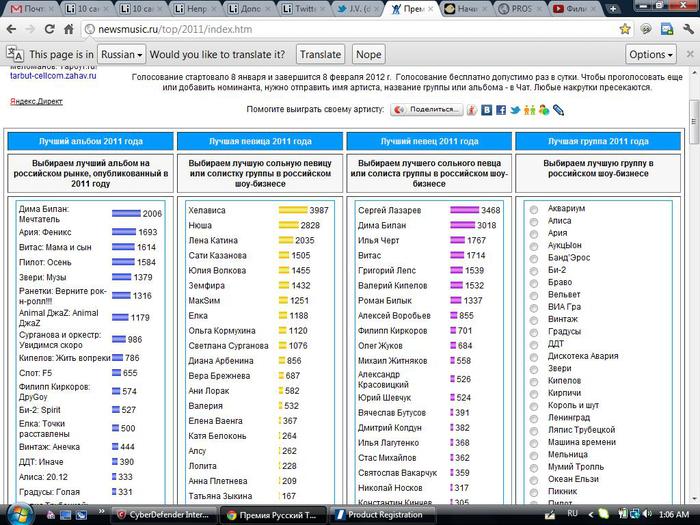Choose Ария in the best group poll
Image resolution: width=700 pixels, height=525 pixels.
(x=533, y=234)
